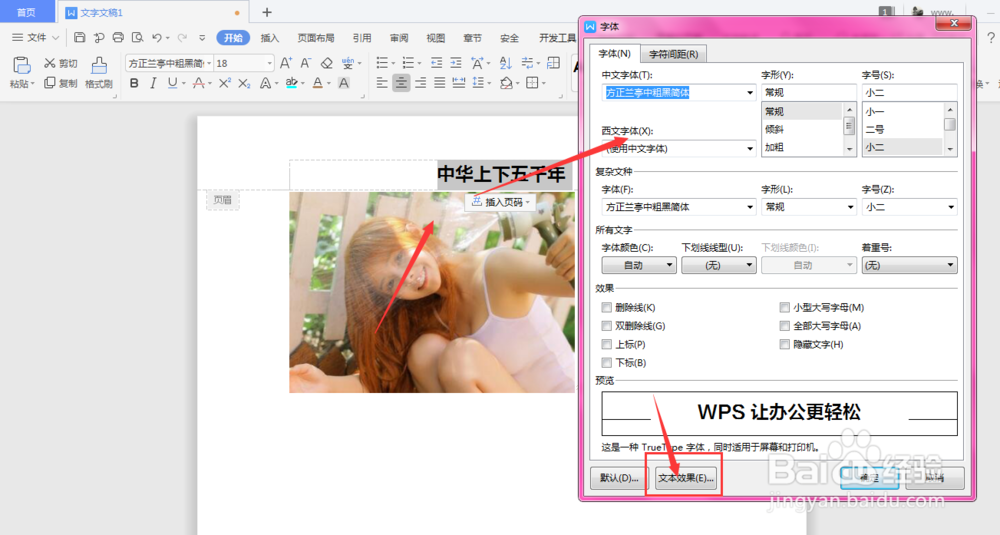This screenshot has height=535, width=1000.
Task: Increase font size with A+ icon
Action: coord(286,62)
